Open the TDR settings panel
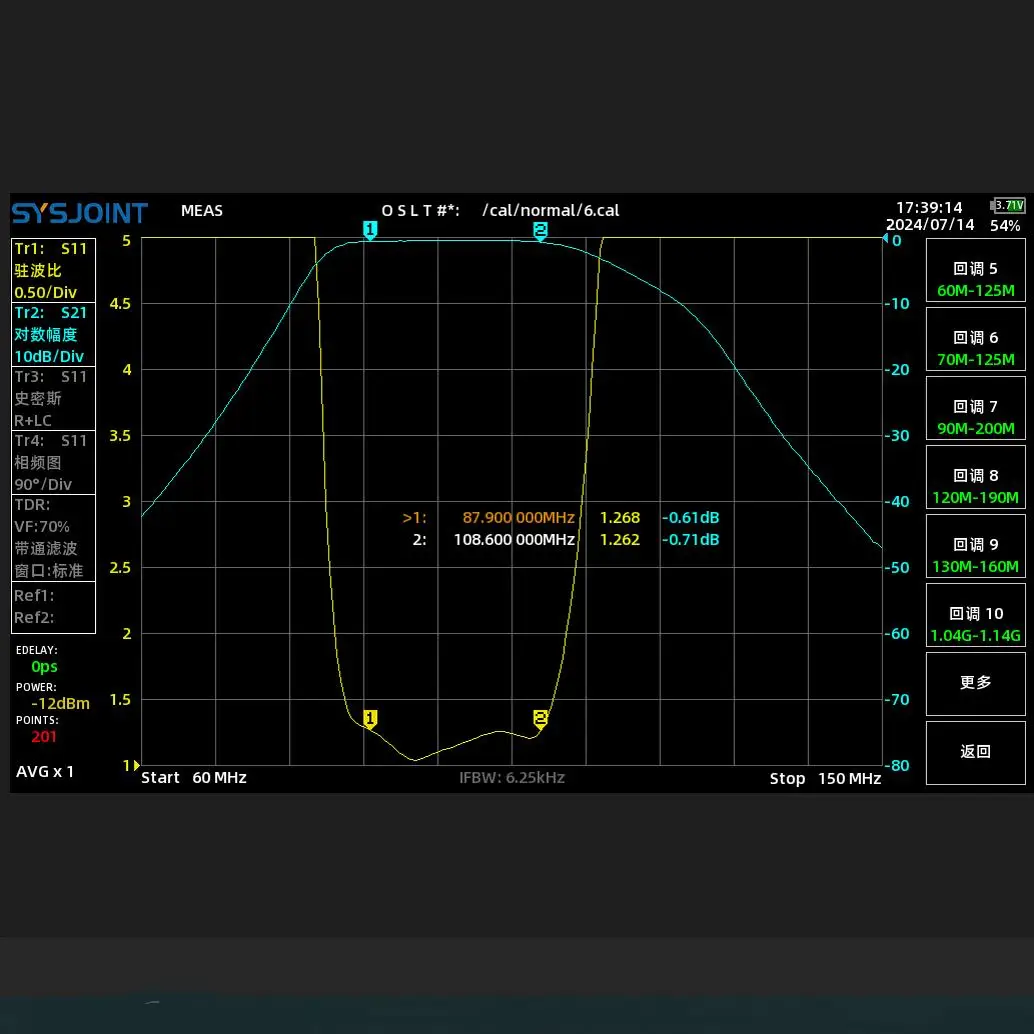This screenshot has height=1034, width=1034. tap(53, 537)
